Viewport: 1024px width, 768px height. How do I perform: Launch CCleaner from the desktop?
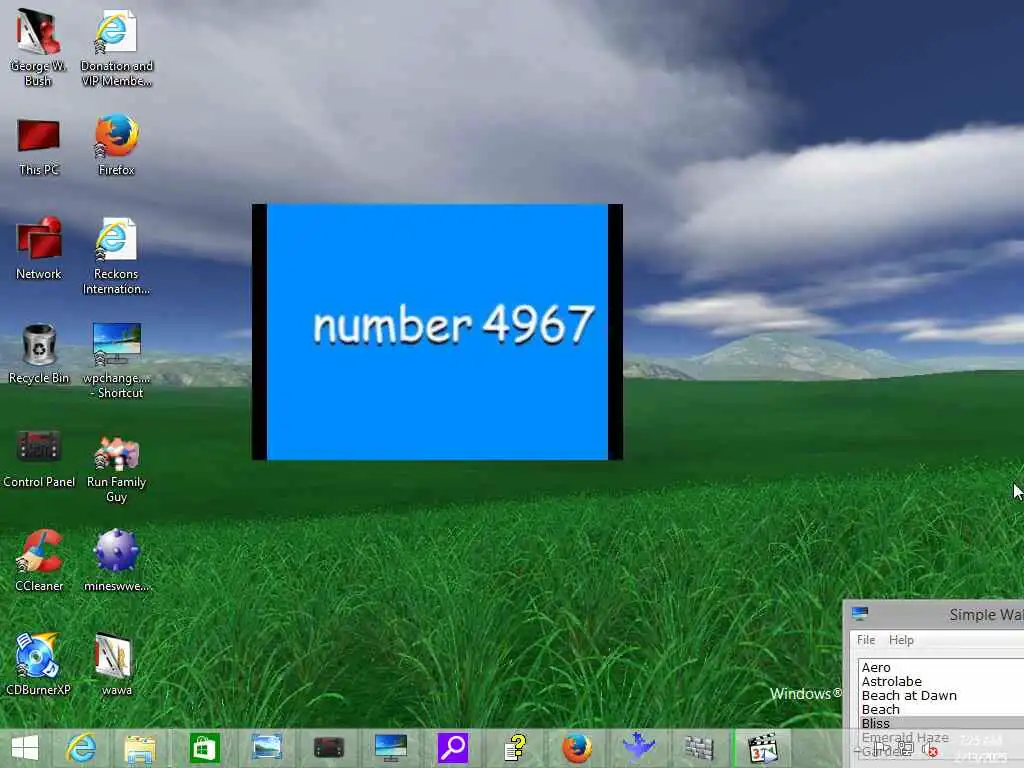(x=39, y=560)
